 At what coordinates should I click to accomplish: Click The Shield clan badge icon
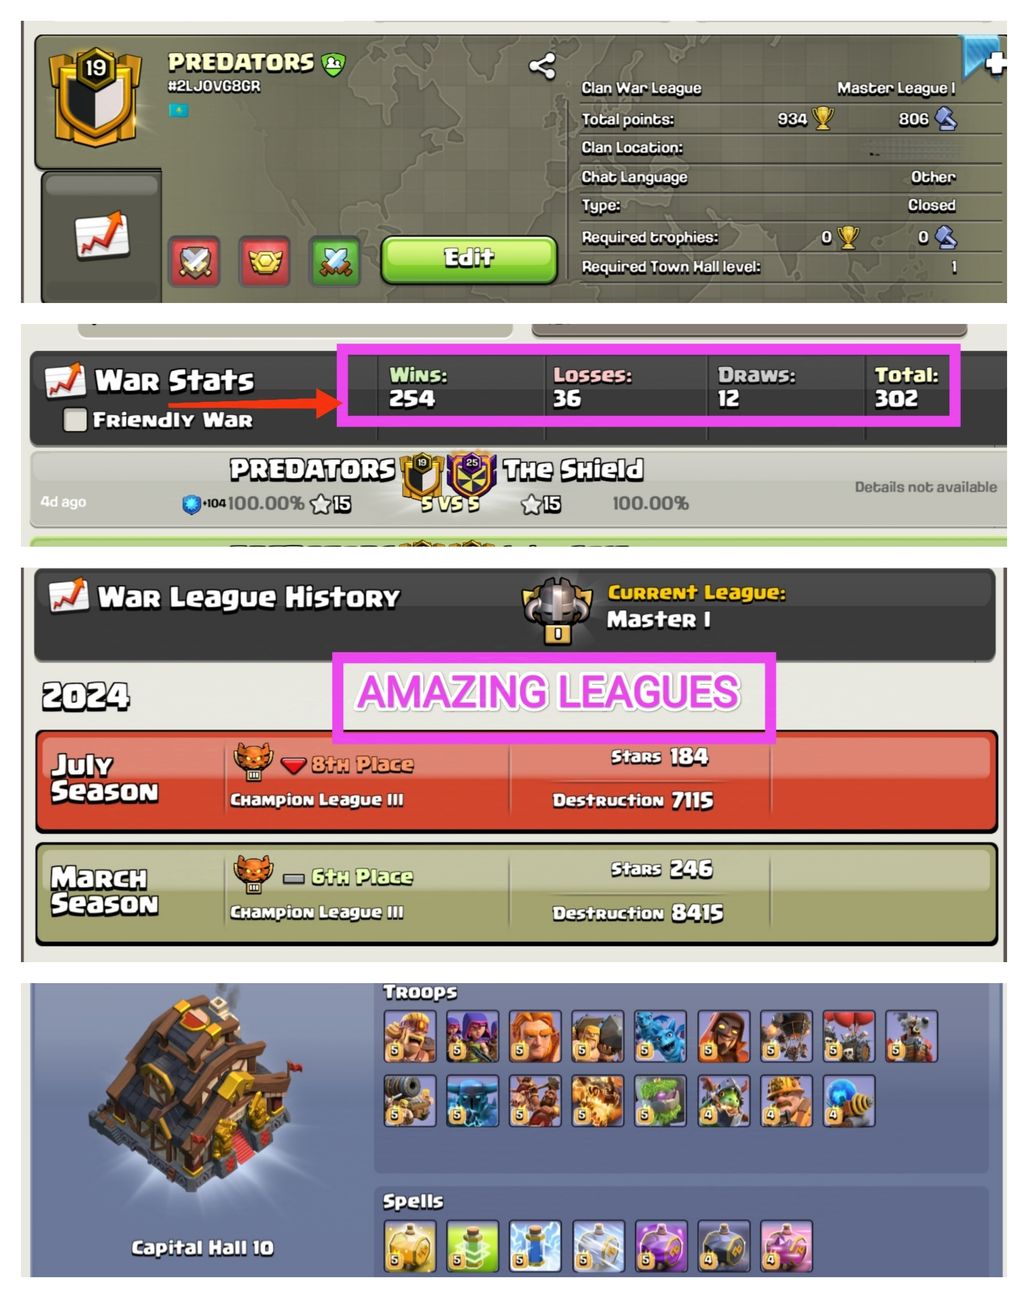[x=472, y=476]
